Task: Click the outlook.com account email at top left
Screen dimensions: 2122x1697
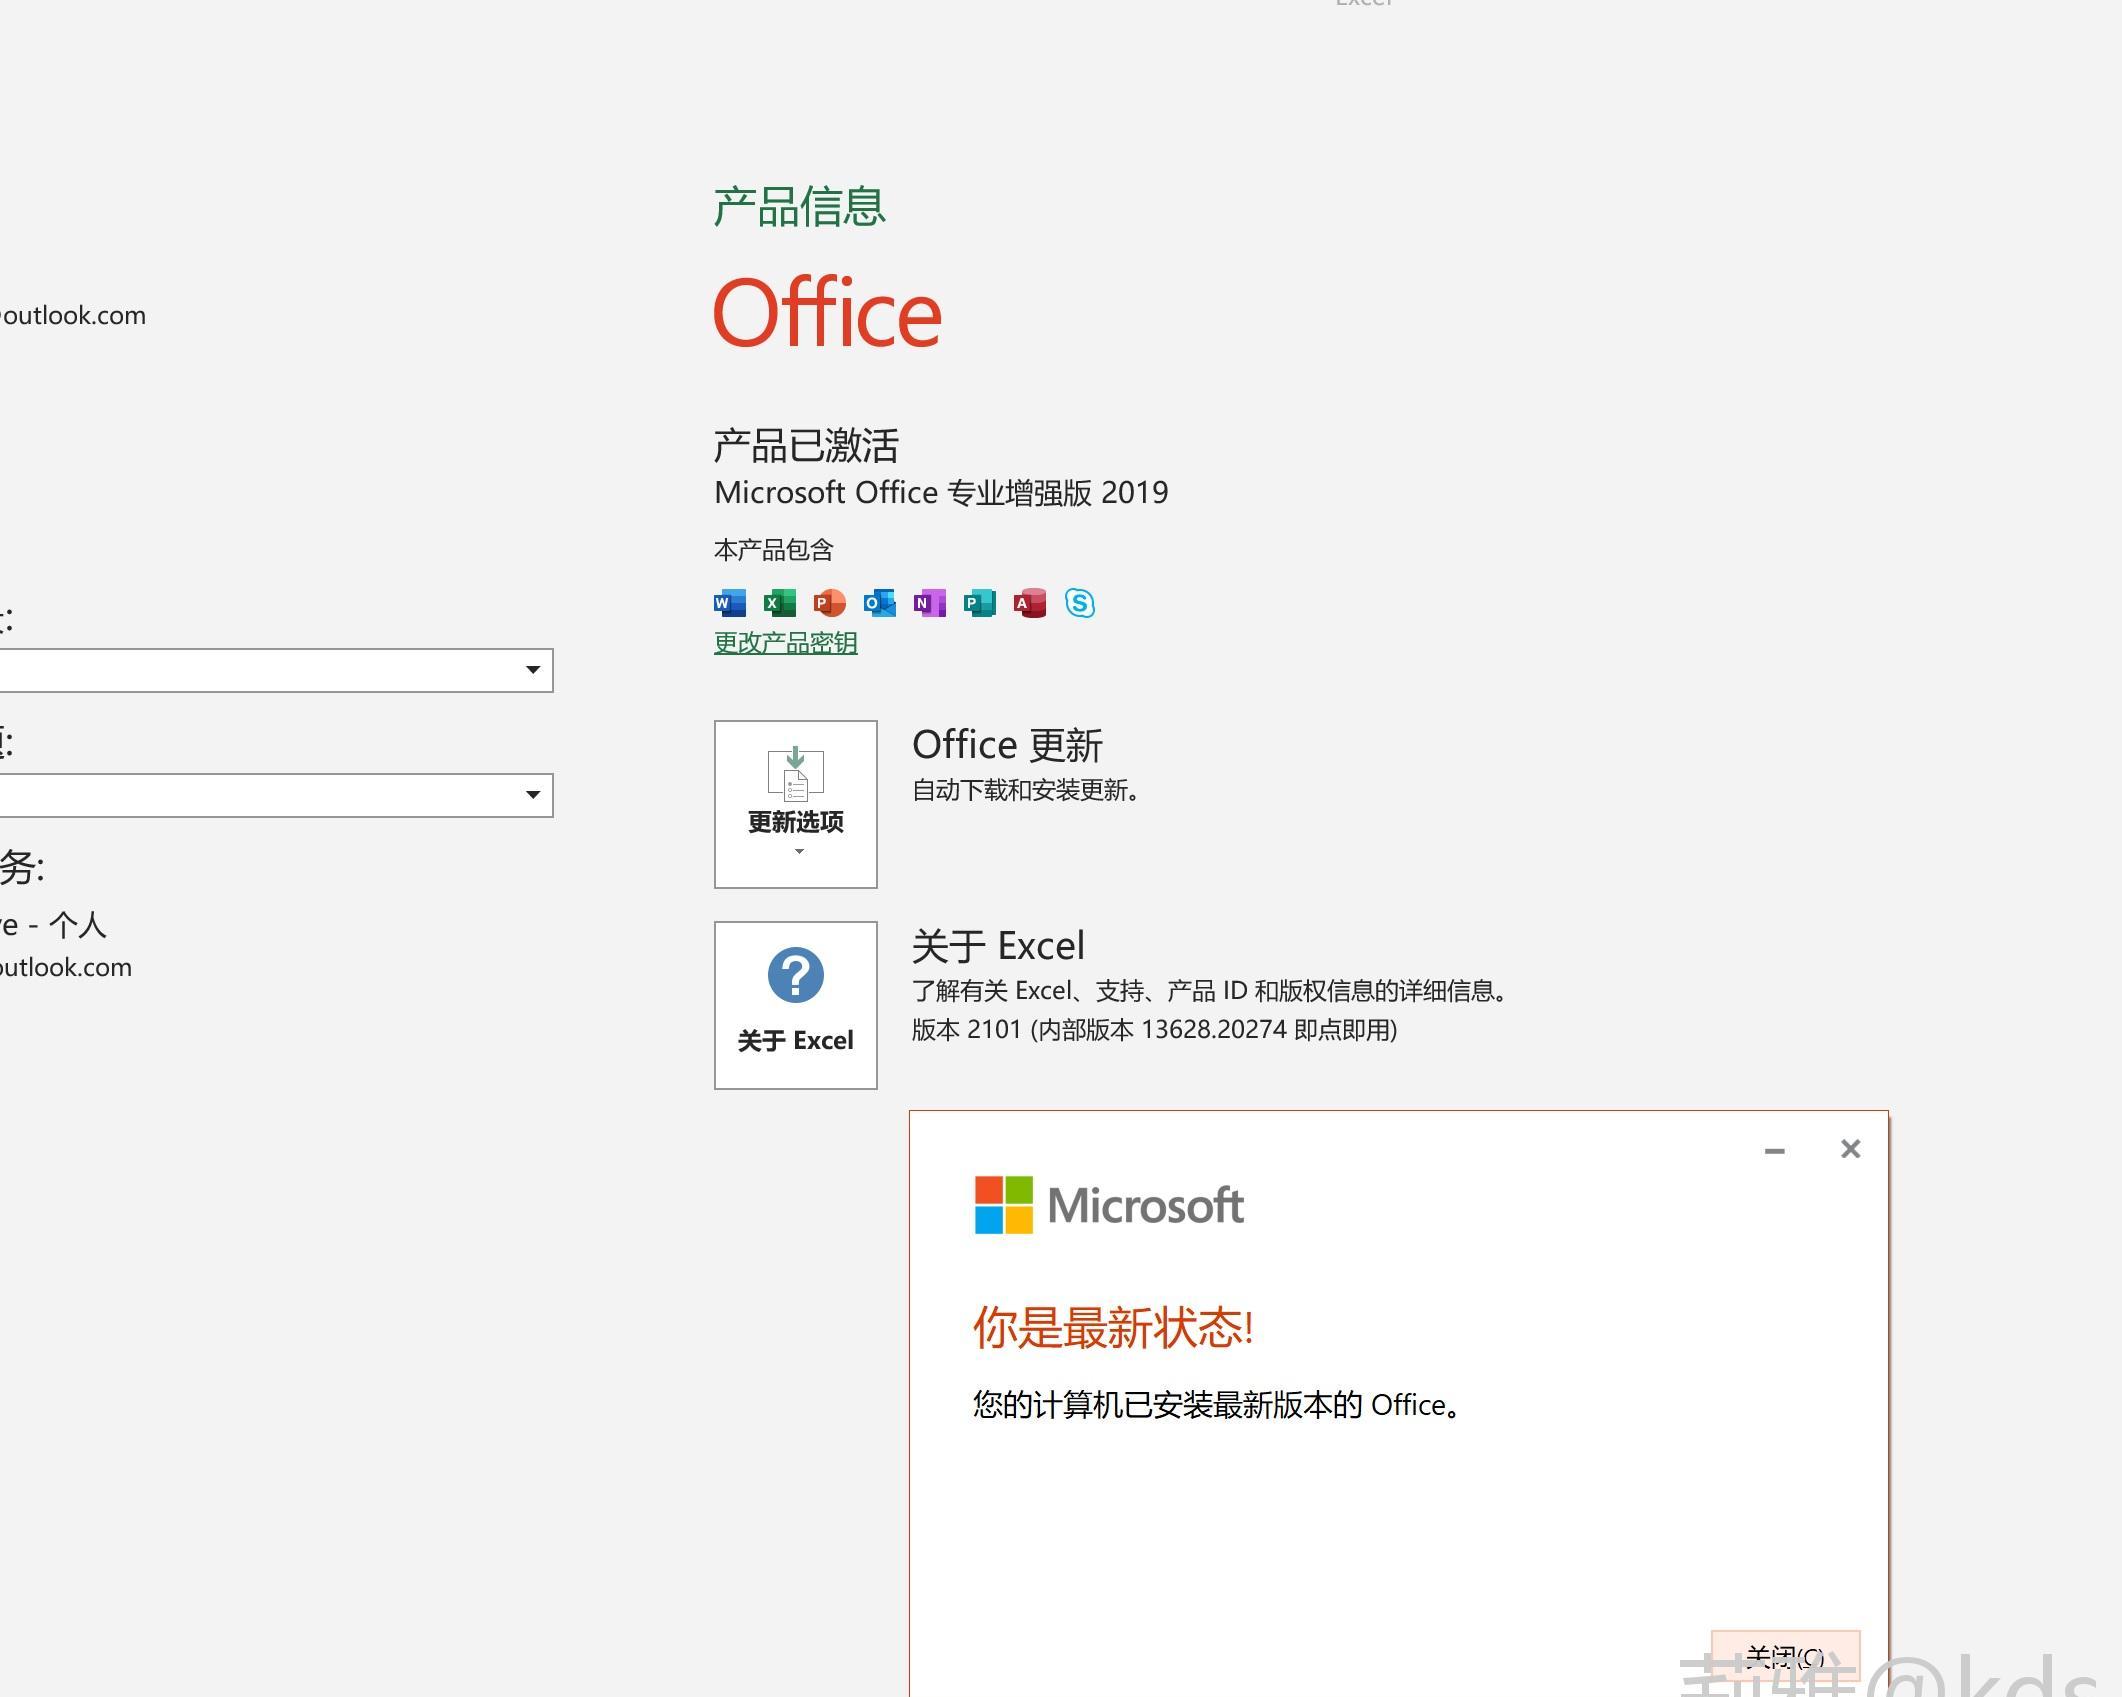Action: pyautogui.click(x=73, y=316)
